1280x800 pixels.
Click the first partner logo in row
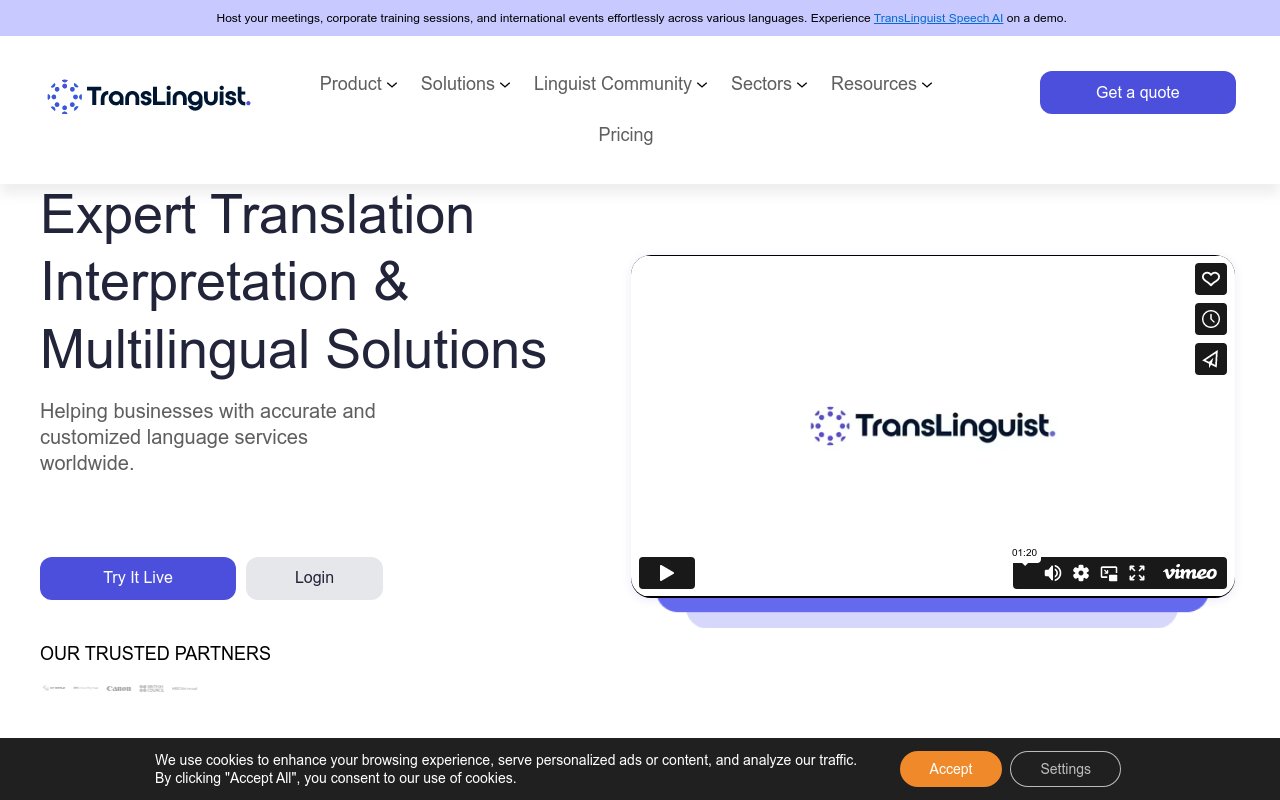tap(54, 688)
